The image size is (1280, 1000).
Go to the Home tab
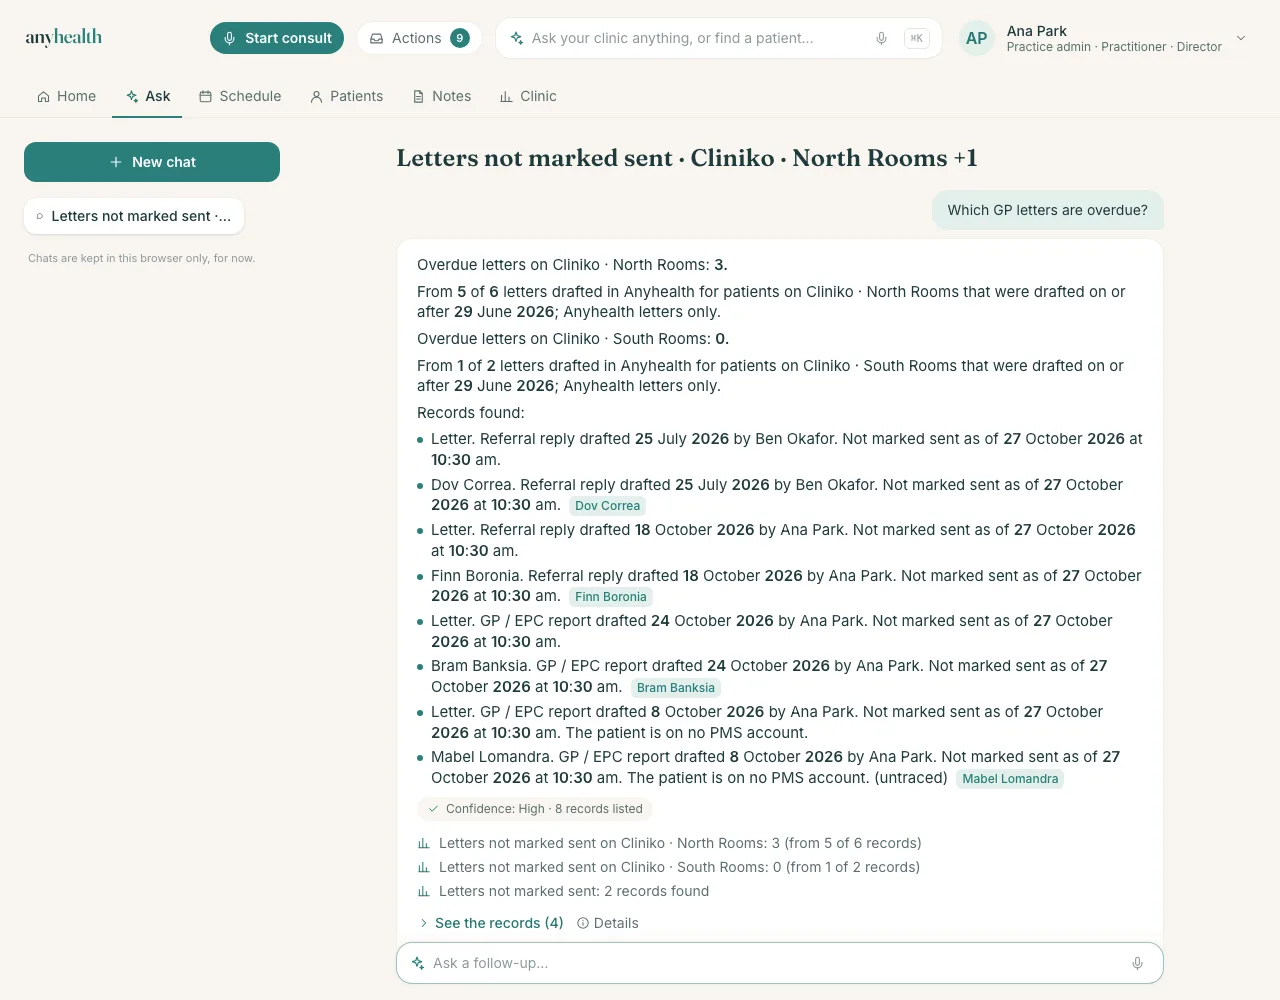click(x=67, y=96)
